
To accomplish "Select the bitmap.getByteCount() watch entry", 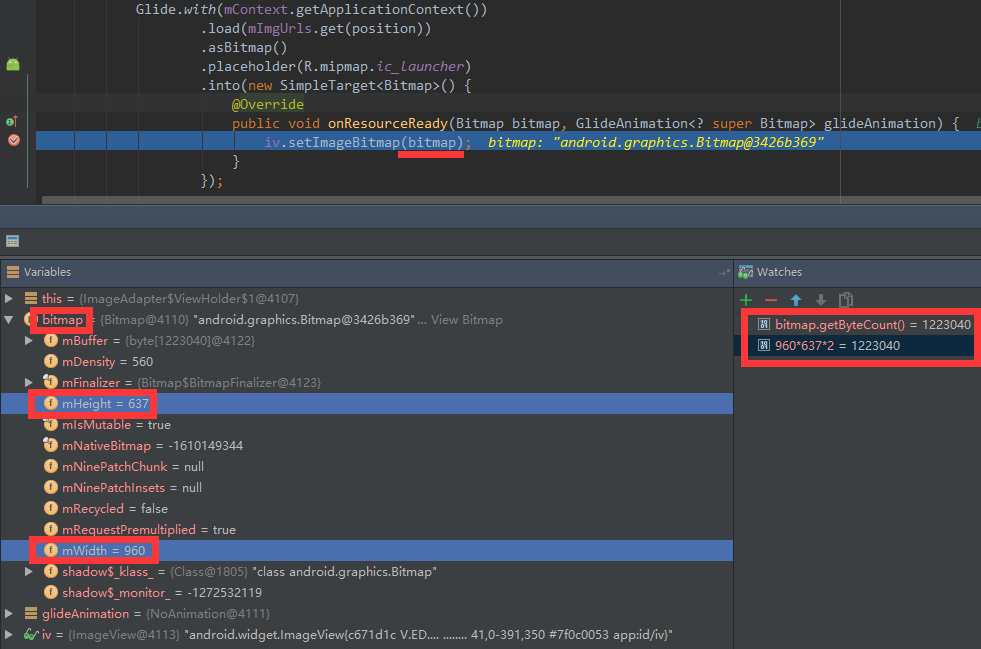I will point(858,324).
